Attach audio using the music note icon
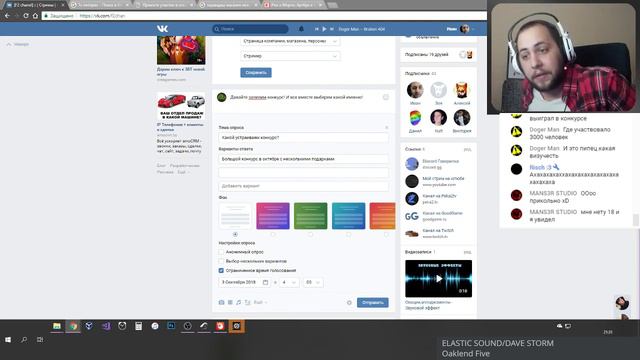This screenshot has width=640, height=360. pos(239,302)
